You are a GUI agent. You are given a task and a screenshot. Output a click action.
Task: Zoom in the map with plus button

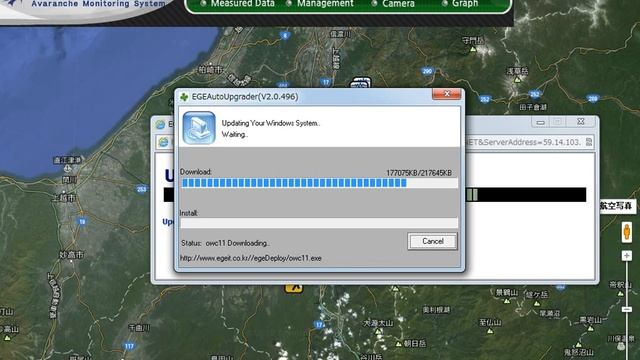[627, 256]
